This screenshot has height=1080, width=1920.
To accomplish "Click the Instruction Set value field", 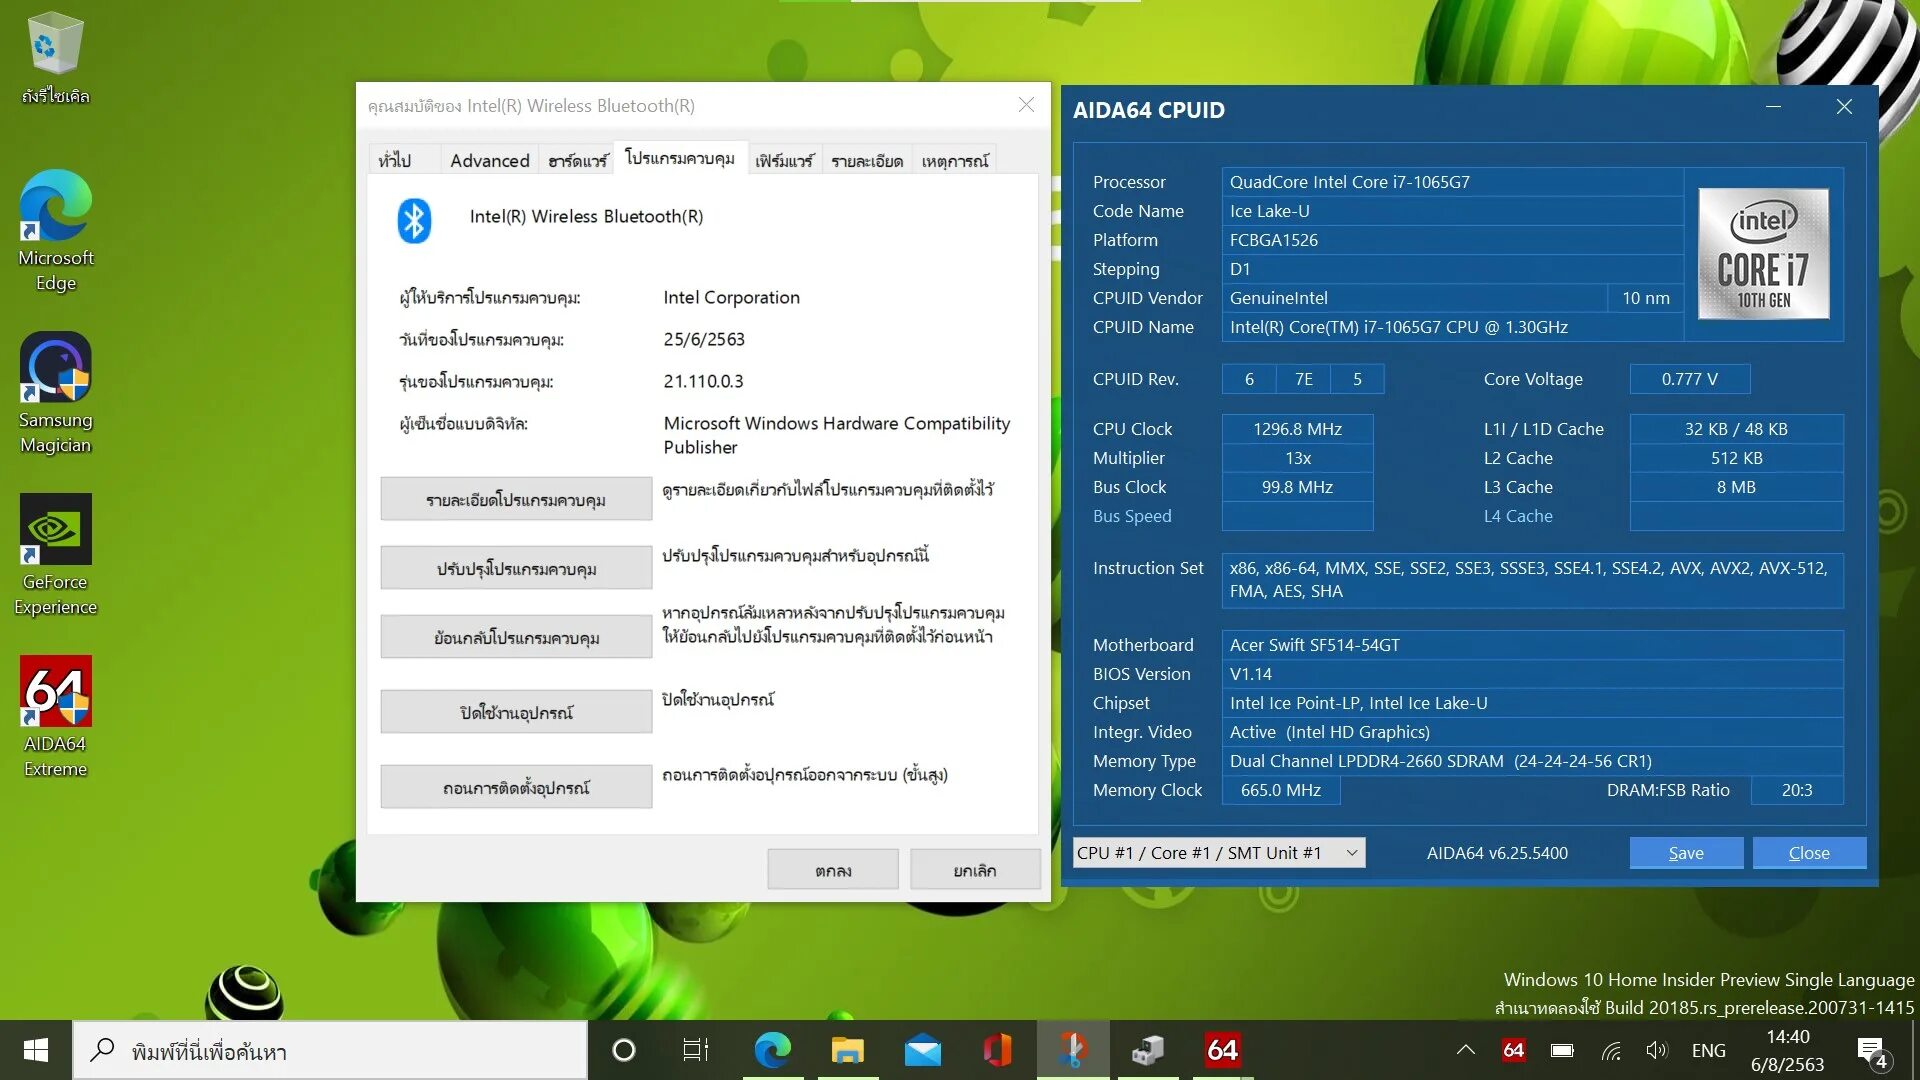I will point(1532,580).
